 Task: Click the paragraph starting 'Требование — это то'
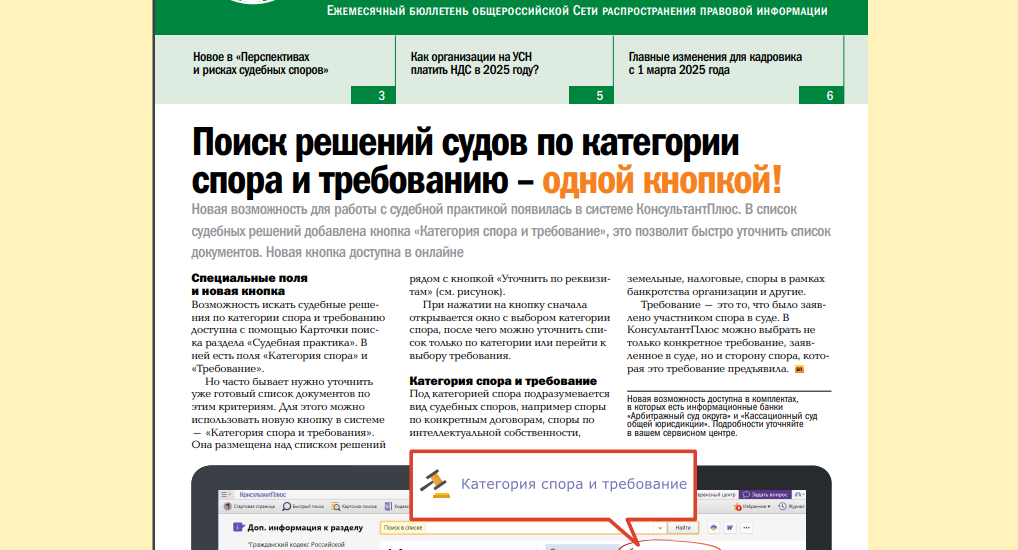728,336
